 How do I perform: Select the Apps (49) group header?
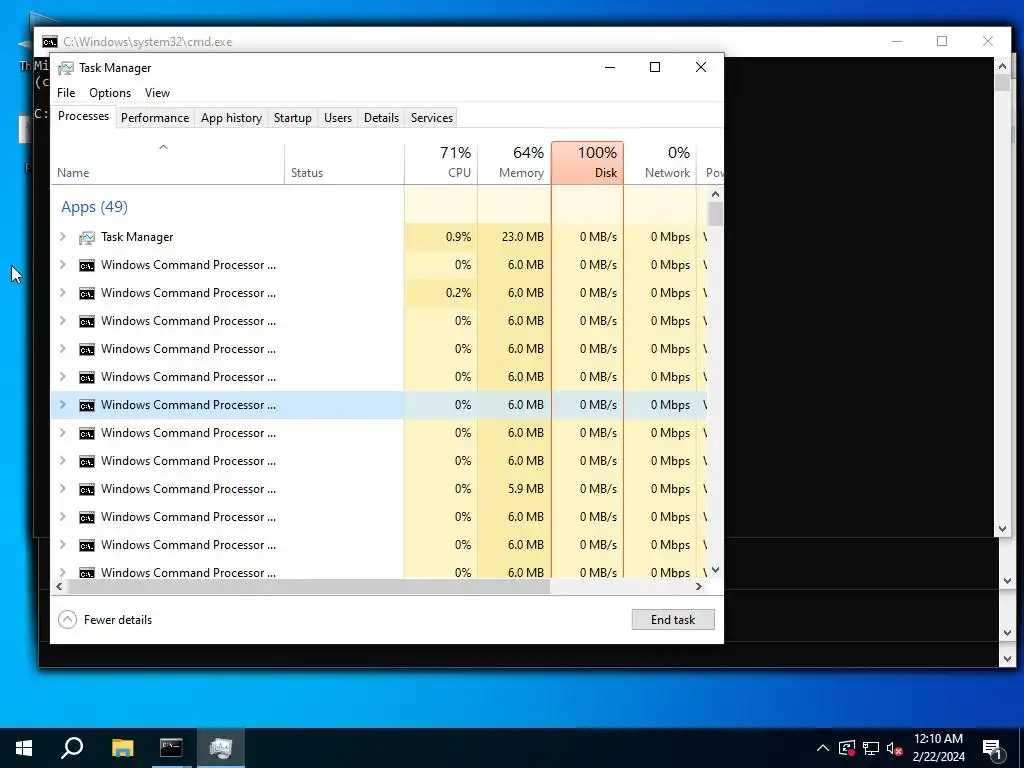(x=94, y=207)
